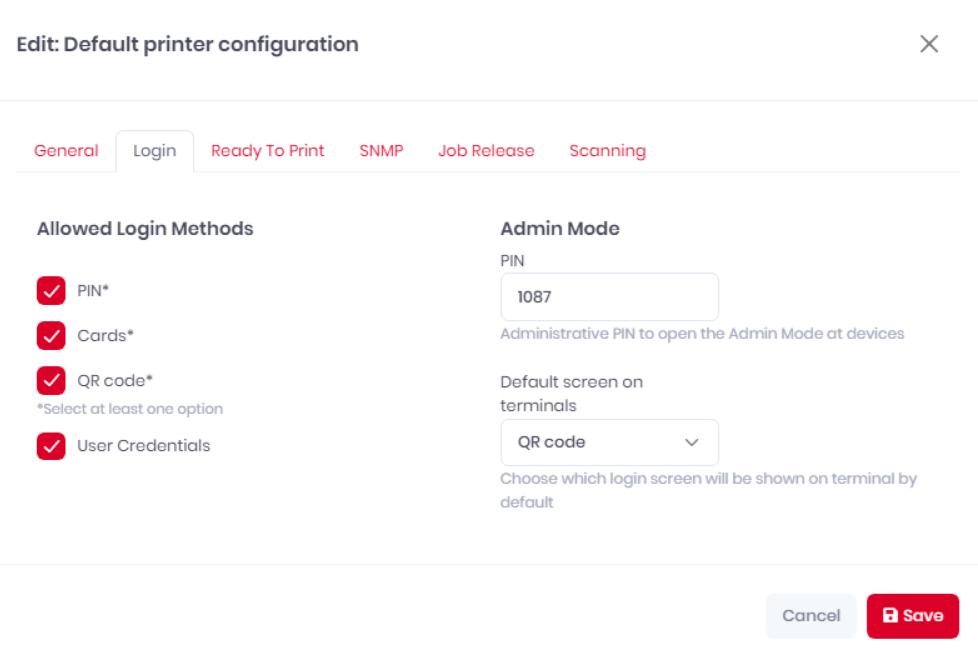Image resolution: width=978 pixels, height=657 pixels.
Task: Select the Login tab
Action: coord(155,151)
